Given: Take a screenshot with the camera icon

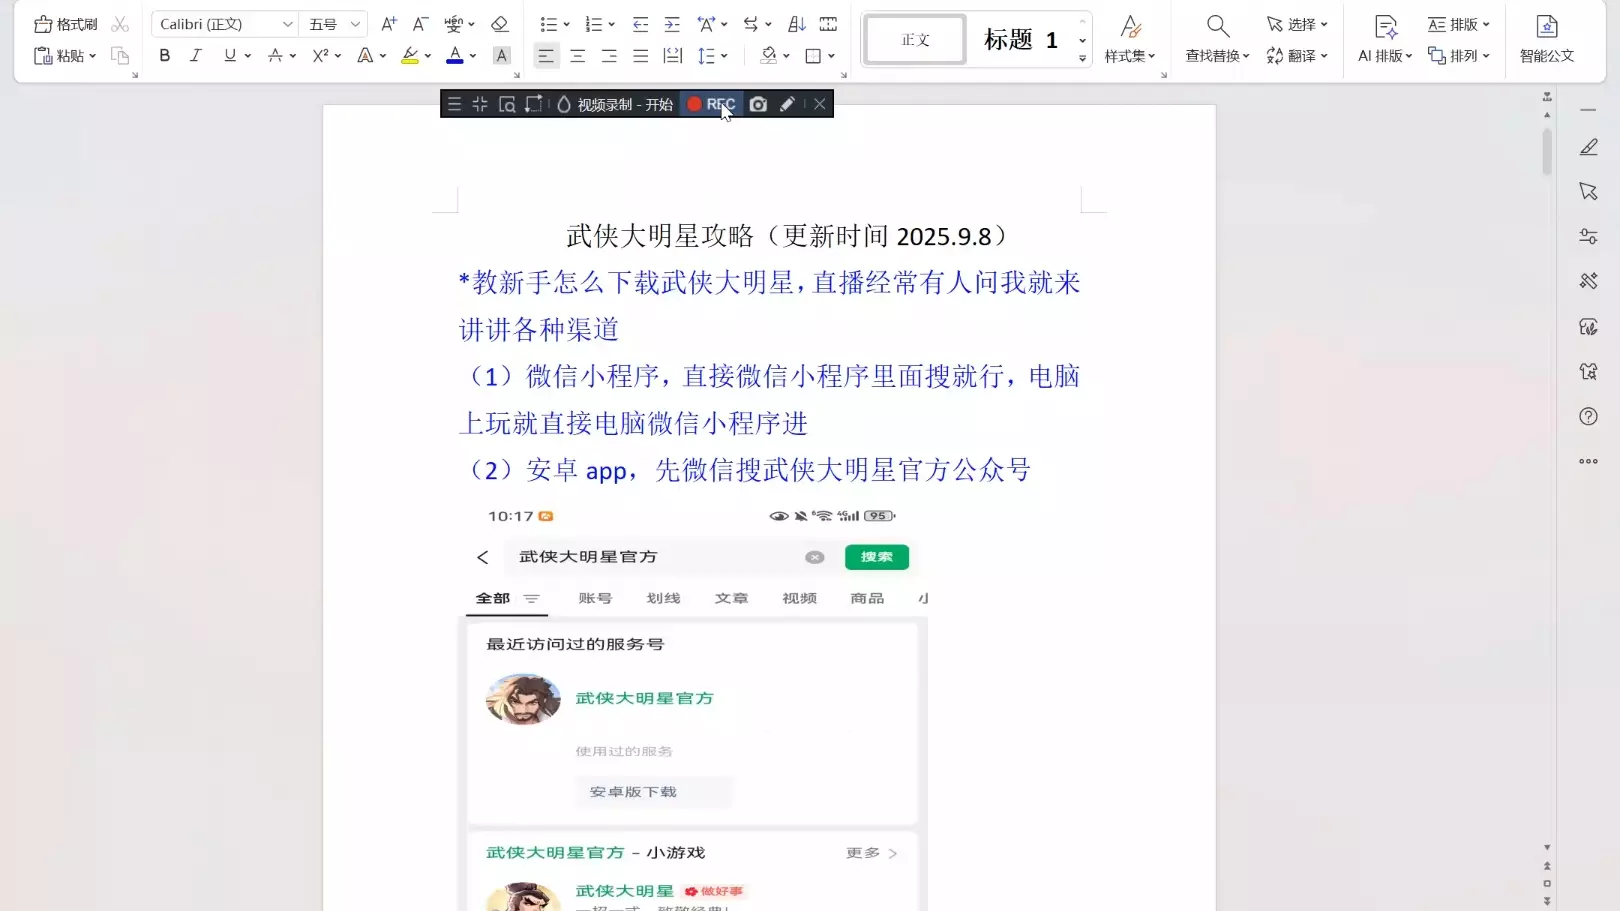Looking at the screenshot, I should click(758, 104).
